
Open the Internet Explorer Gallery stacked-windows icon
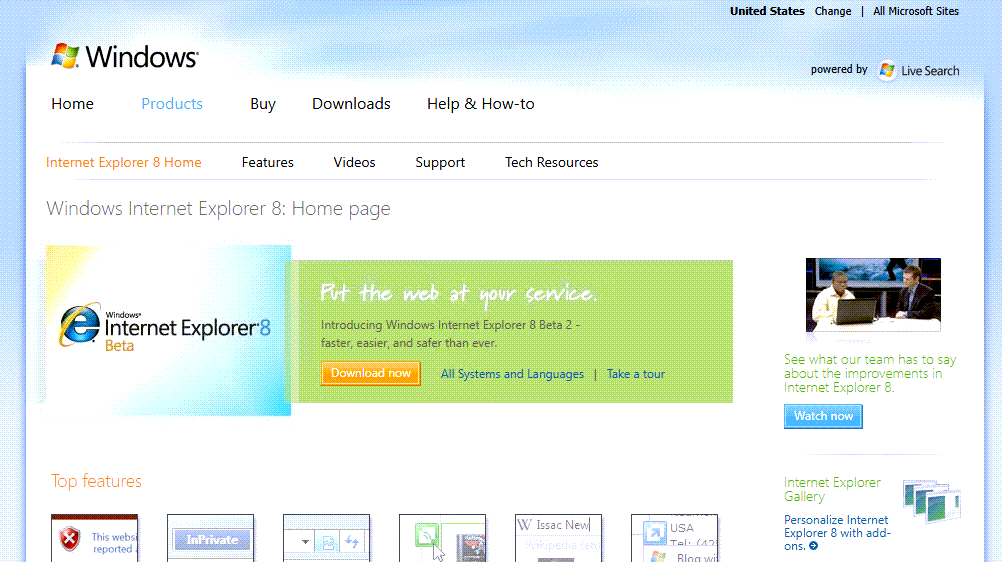932,501
